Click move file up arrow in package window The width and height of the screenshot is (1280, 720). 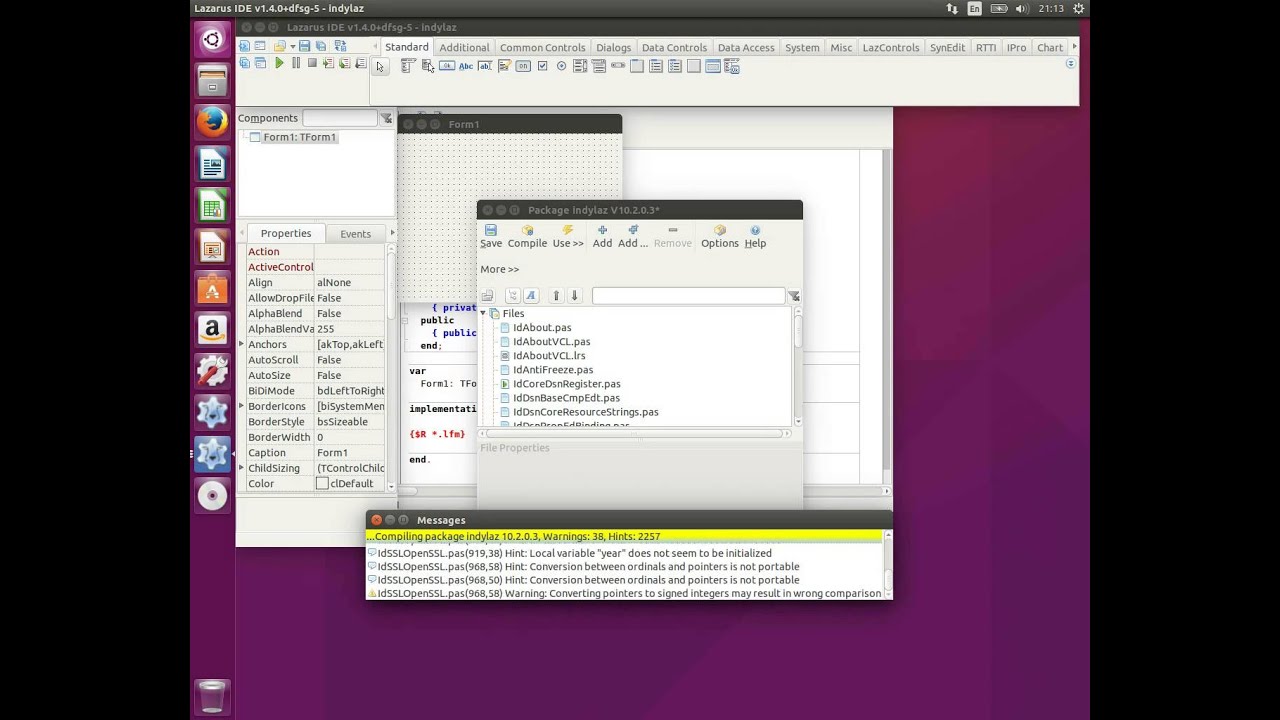[x=557, y=296]
